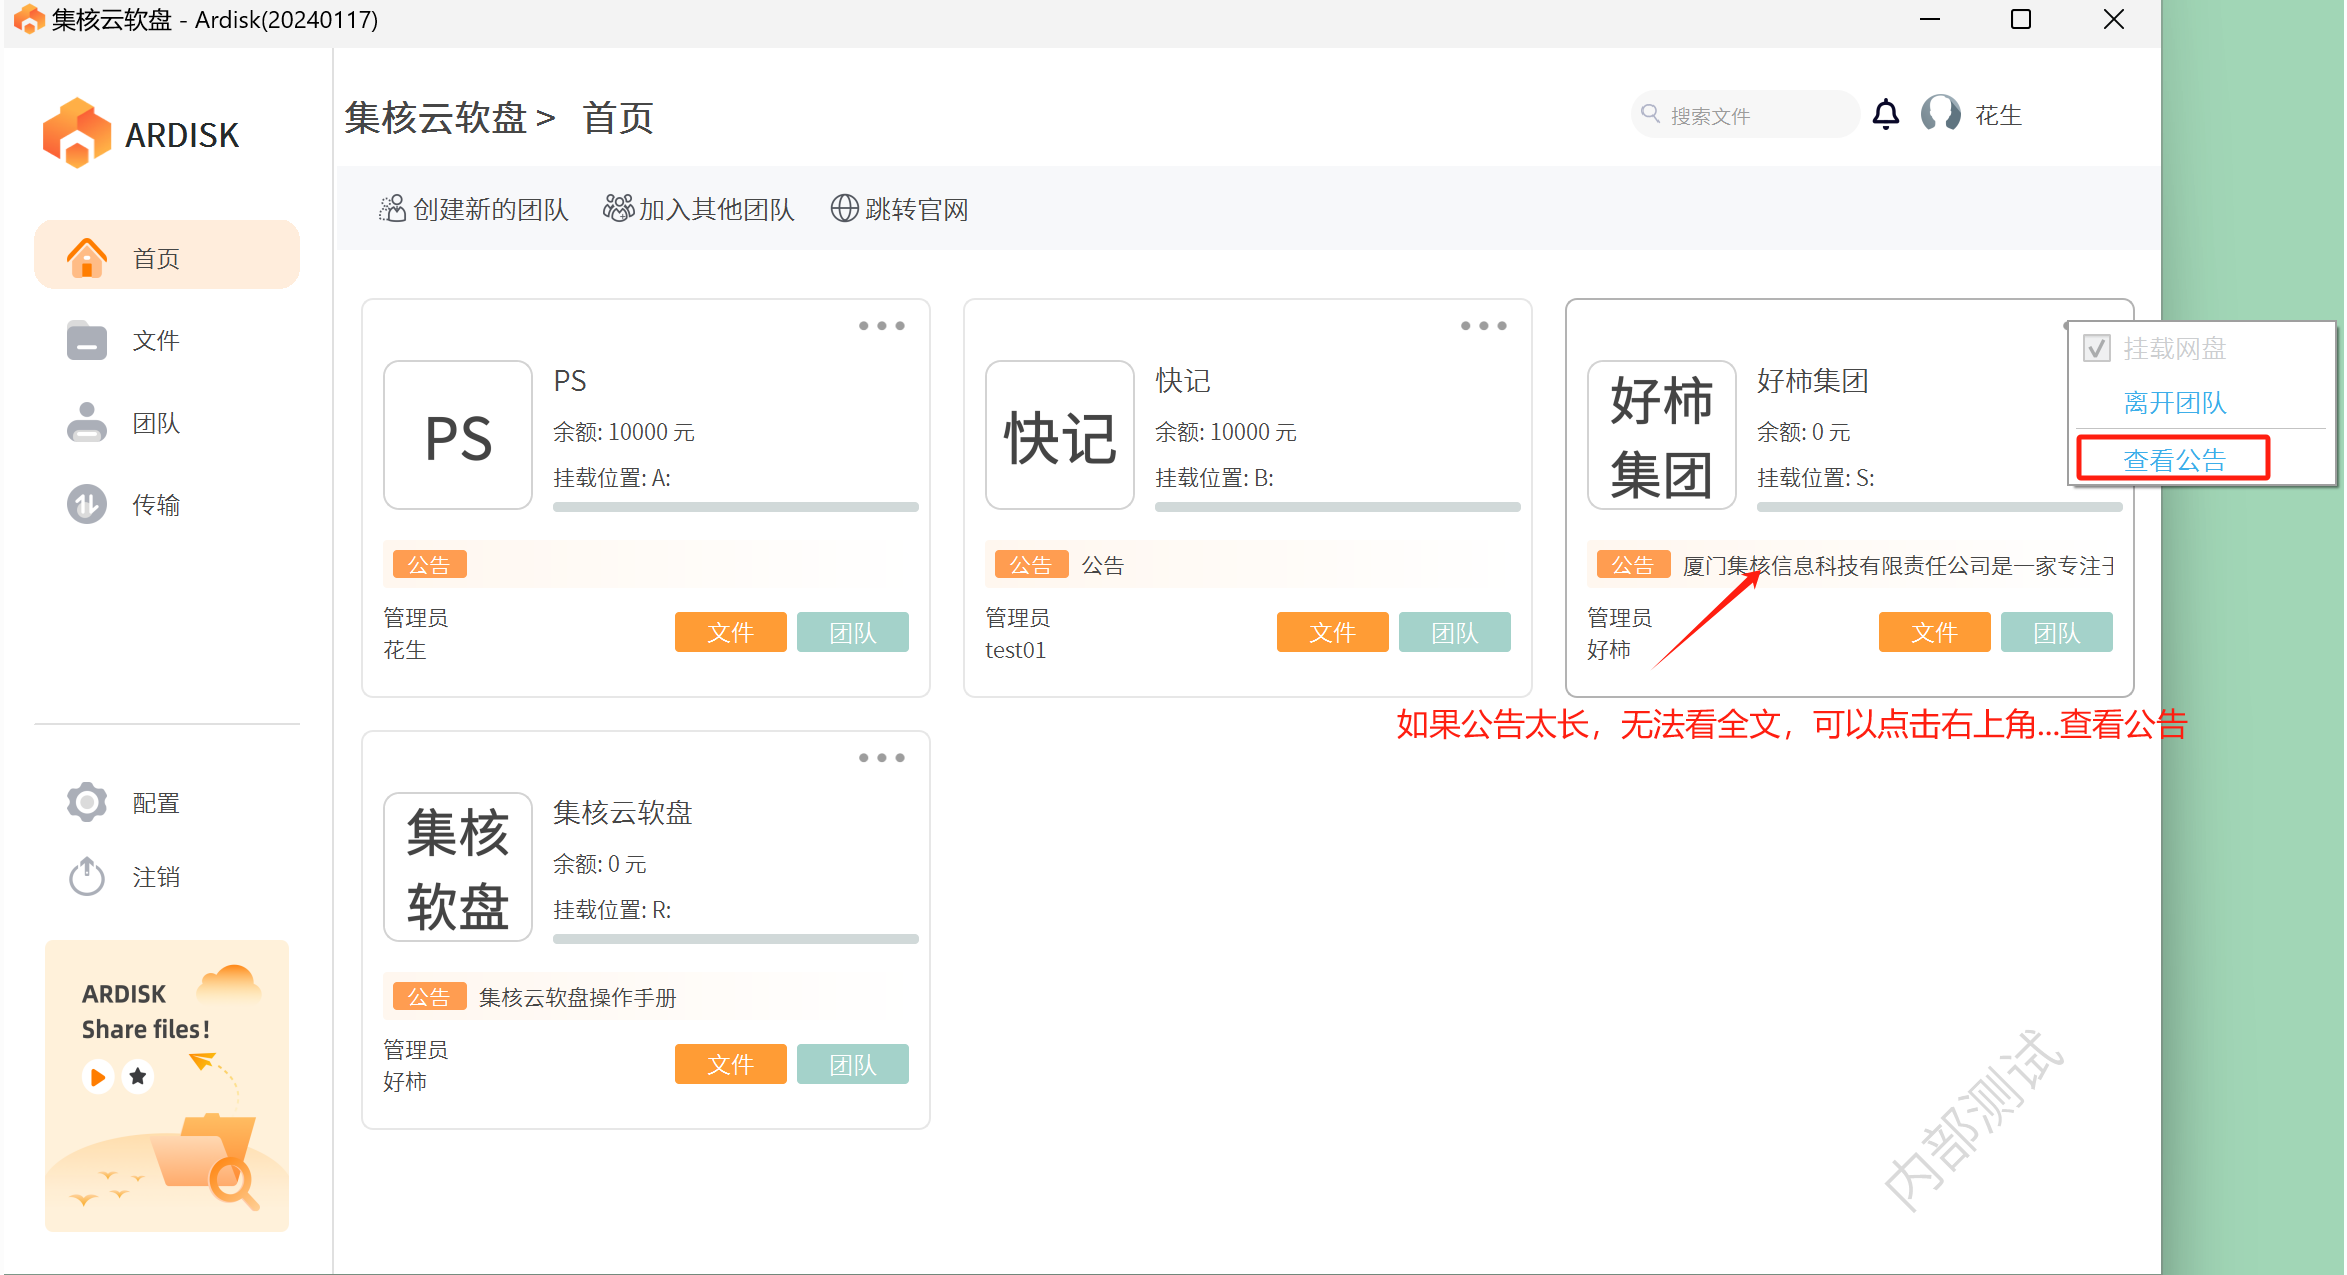This screenshot has width=2347, height=1275.
Task: Expand PS card three-dot menu
Action: click(881, 326)
